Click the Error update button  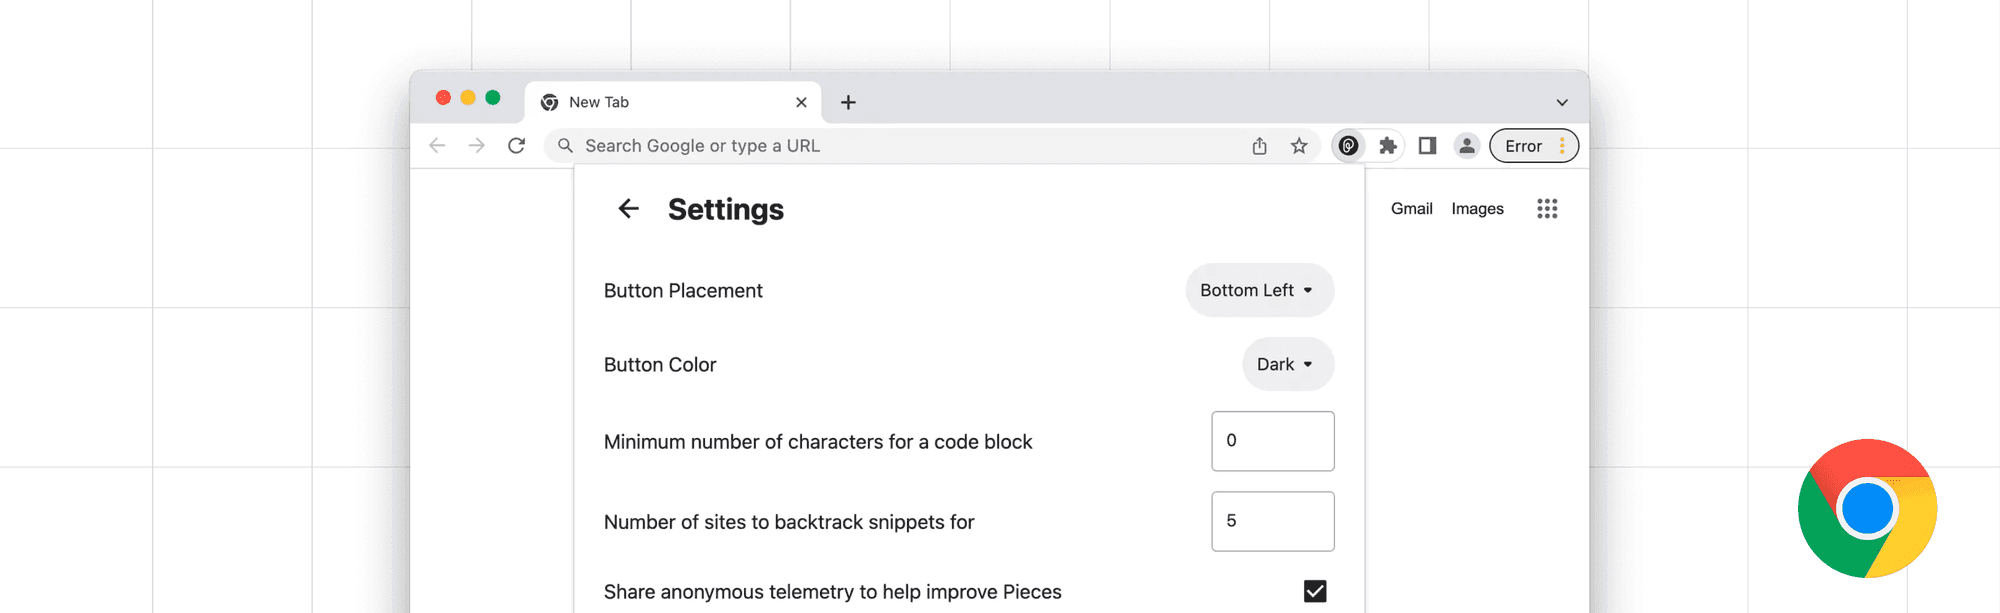click(1533, 146)
